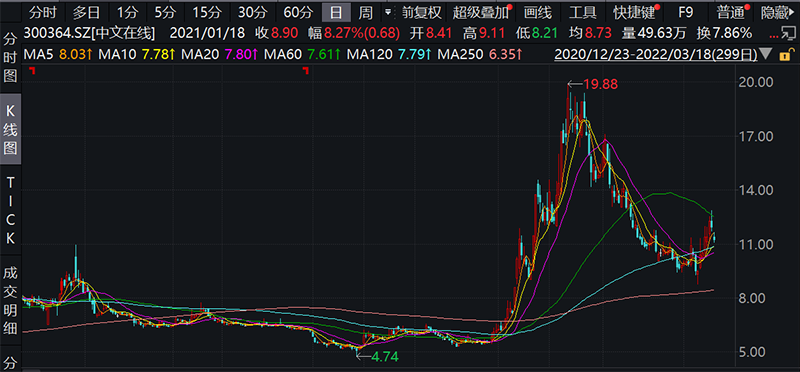Click the high price 高9.11
The width and height of the screenshot is (800, 372).
tap(484, 34)
